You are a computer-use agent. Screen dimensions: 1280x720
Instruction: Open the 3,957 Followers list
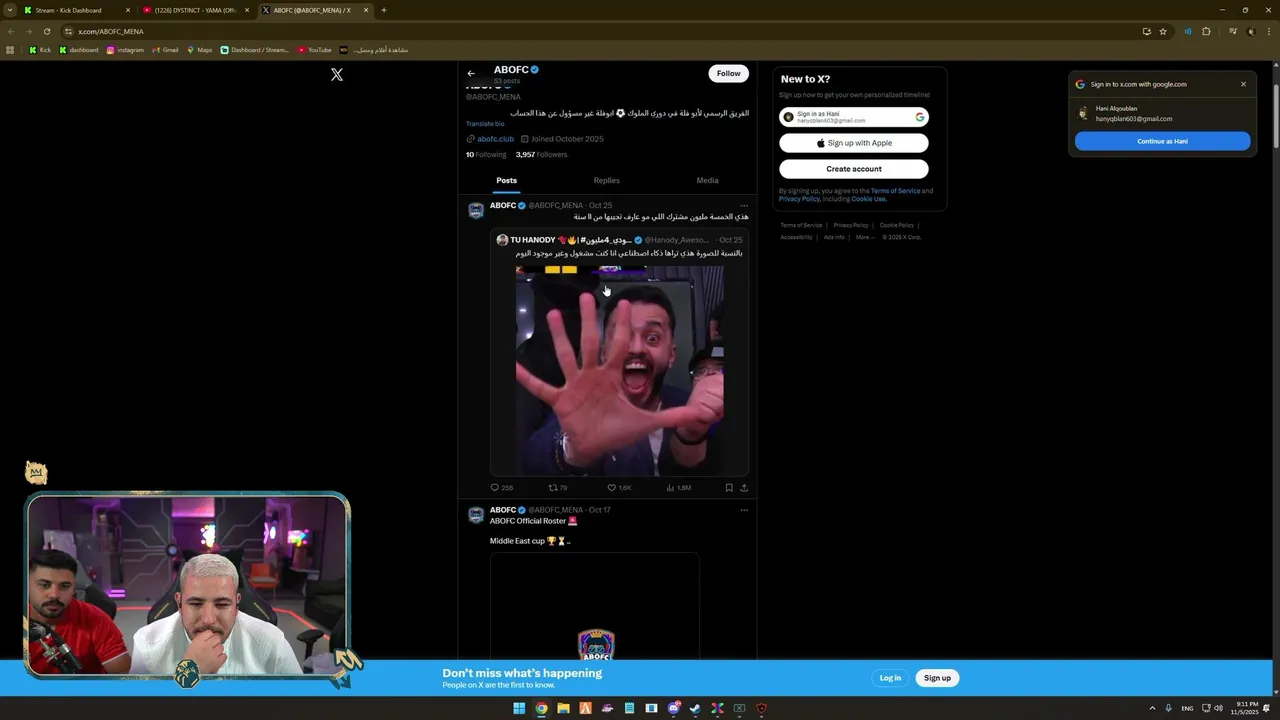pos(541,155)
